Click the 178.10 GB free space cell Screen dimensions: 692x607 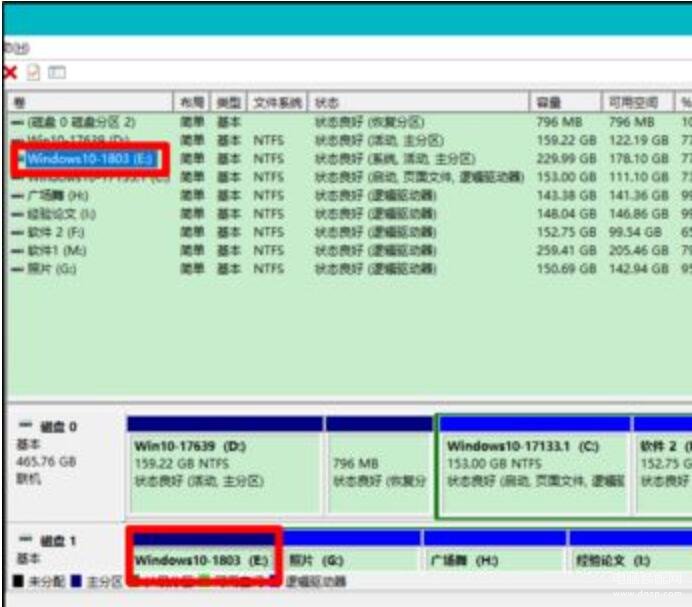point(639,159)
